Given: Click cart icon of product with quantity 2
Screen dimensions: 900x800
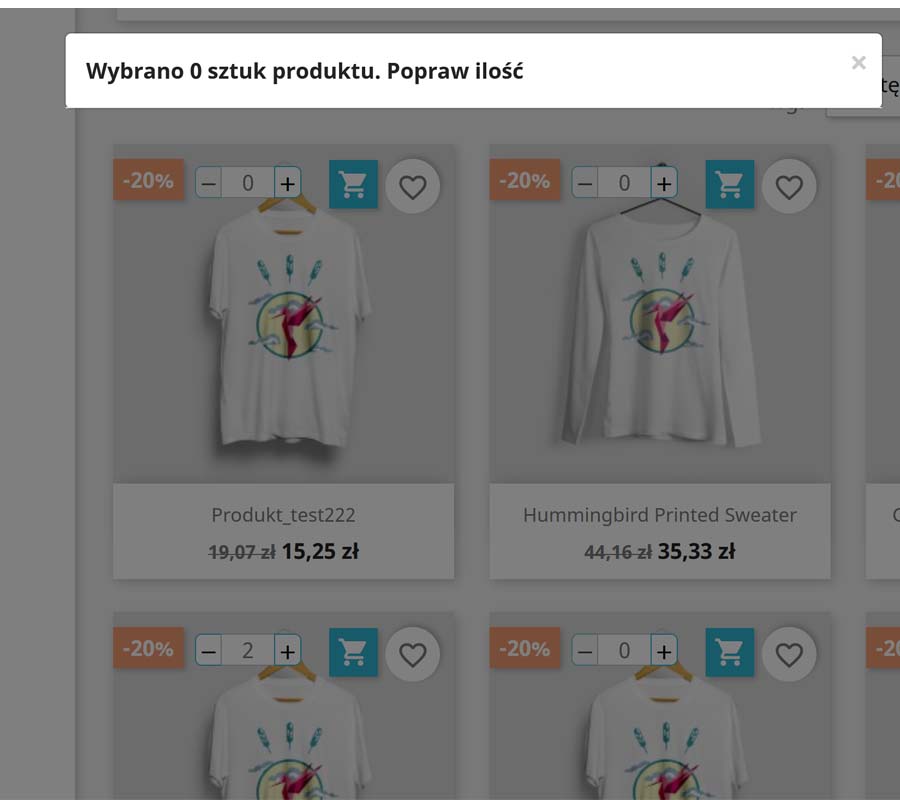Looking at the screenshot, I should tap(353, 652).
